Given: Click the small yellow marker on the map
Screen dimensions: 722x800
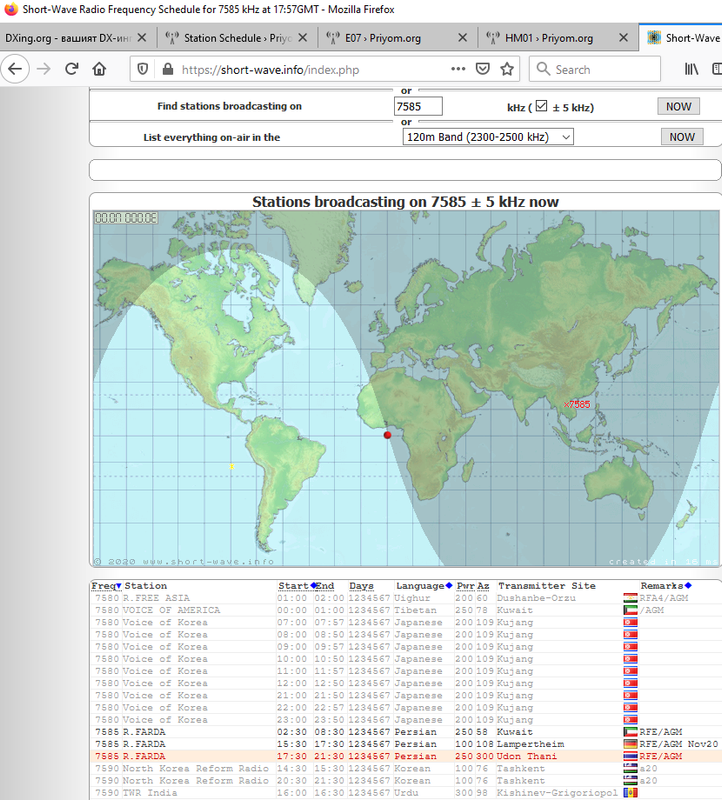Looking at the screenshot, I should pos(232,466).
